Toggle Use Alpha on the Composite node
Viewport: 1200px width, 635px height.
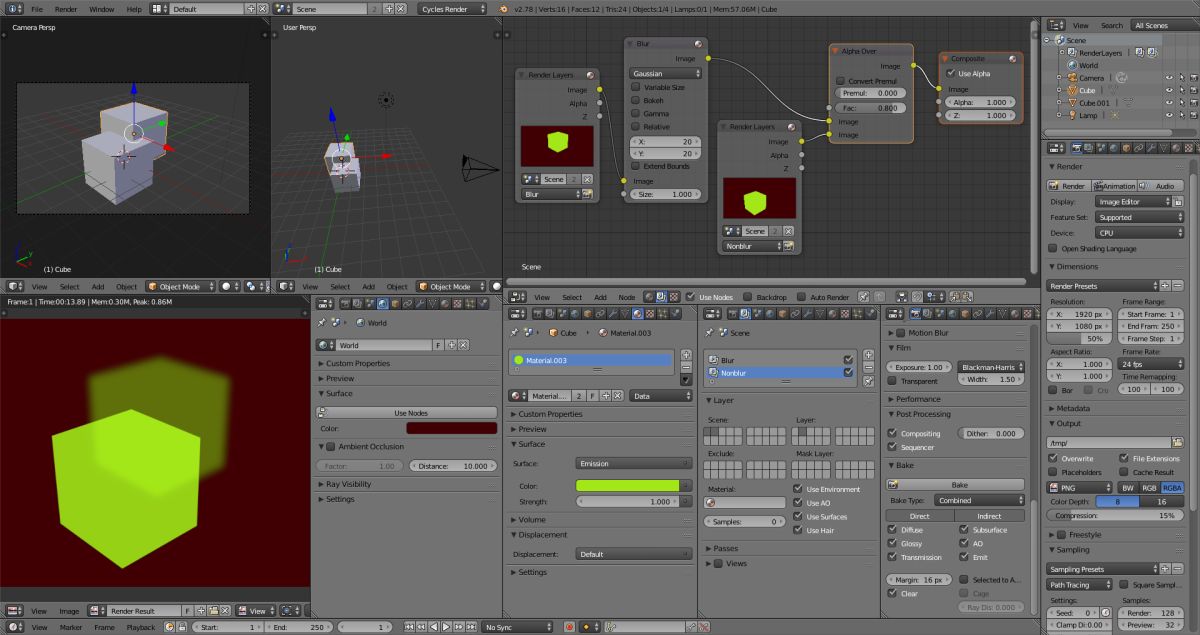coord(951,73)
